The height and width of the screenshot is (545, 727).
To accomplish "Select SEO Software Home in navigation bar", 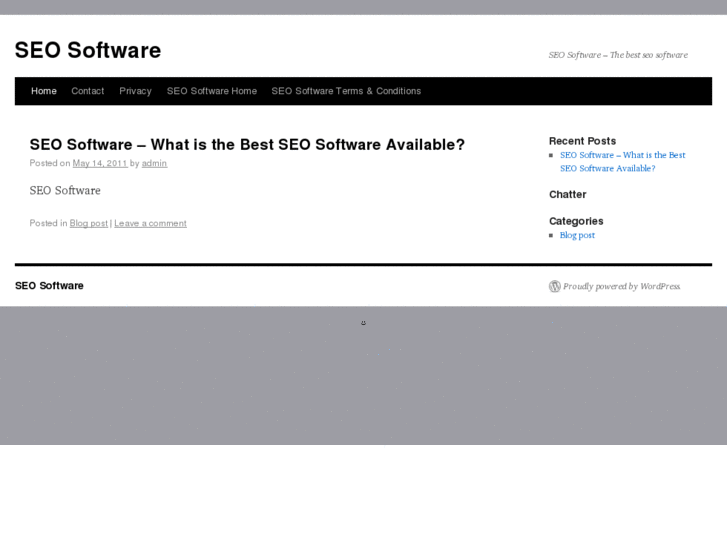I will [x=212, y=91].
